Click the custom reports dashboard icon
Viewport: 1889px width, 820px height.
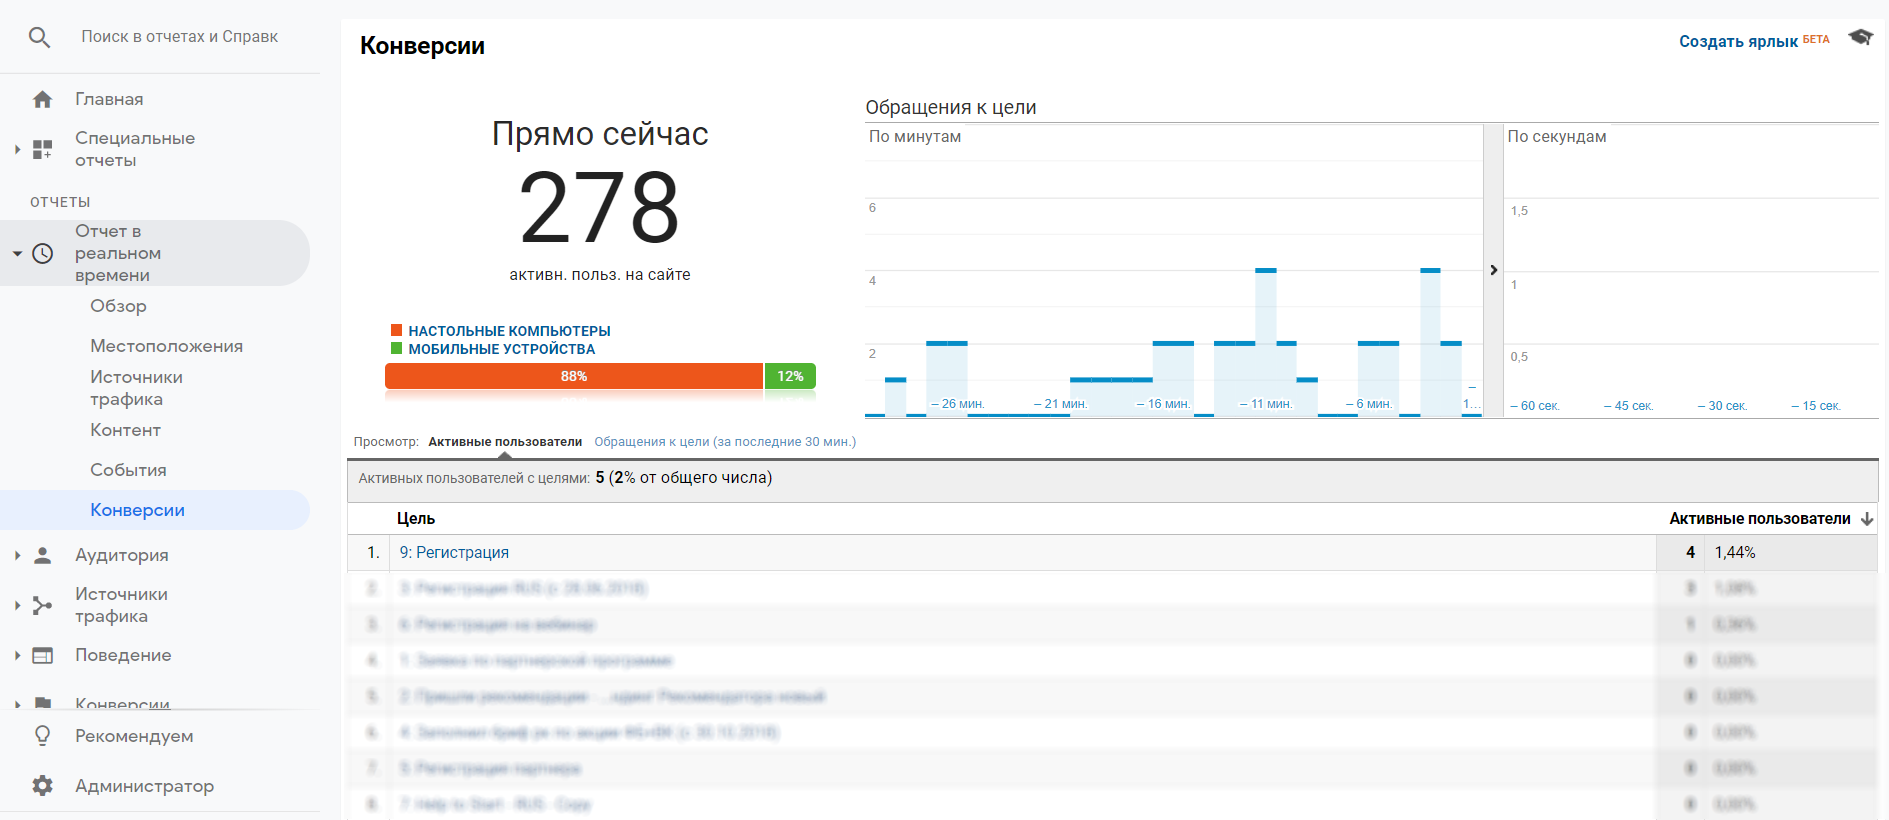(42, 149)
